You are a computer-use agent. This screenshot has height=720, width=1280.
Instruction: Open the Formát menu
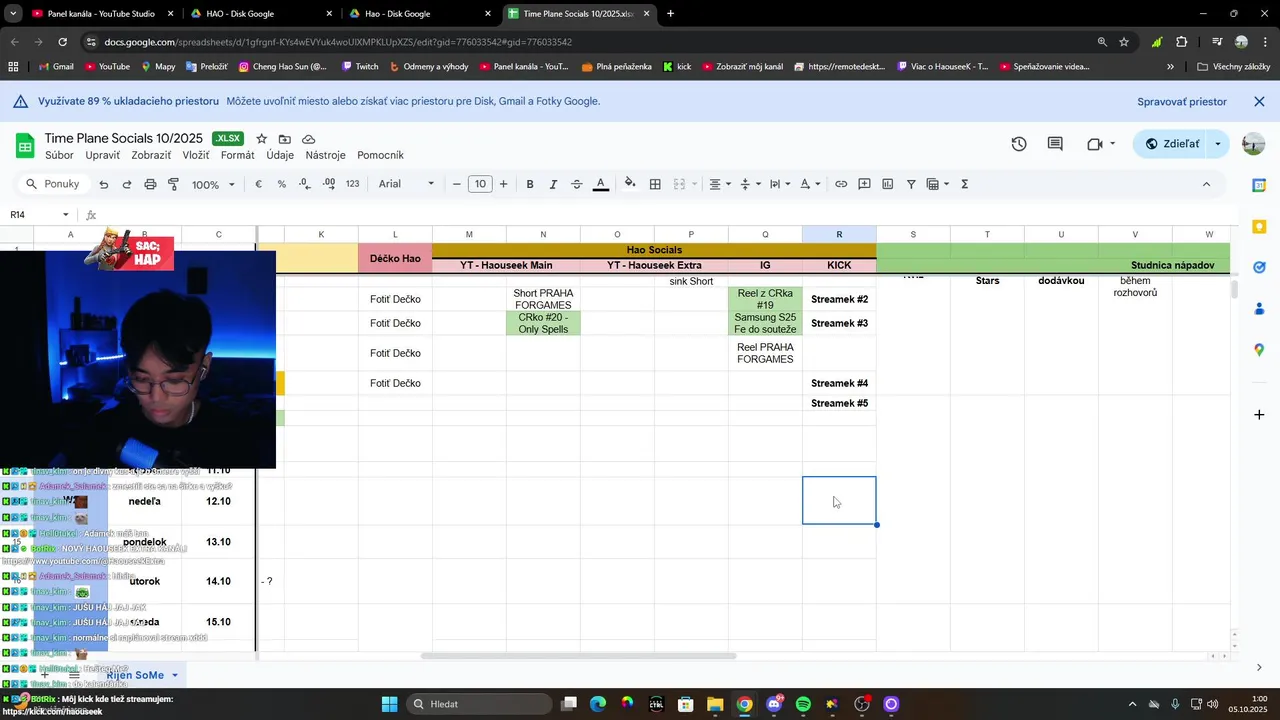pyautogui.click(x=238, y=155)
